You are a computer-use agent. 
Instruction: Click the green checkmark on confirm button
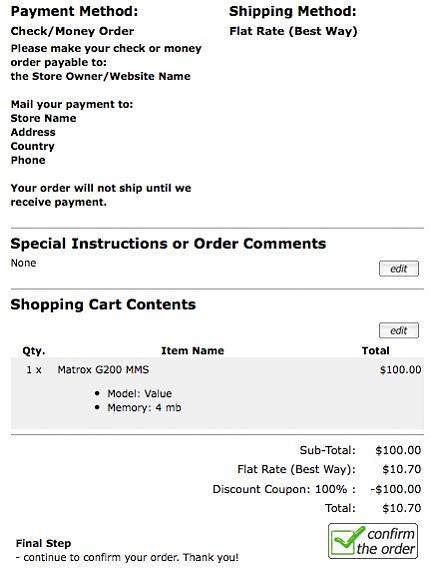point(348,540)
